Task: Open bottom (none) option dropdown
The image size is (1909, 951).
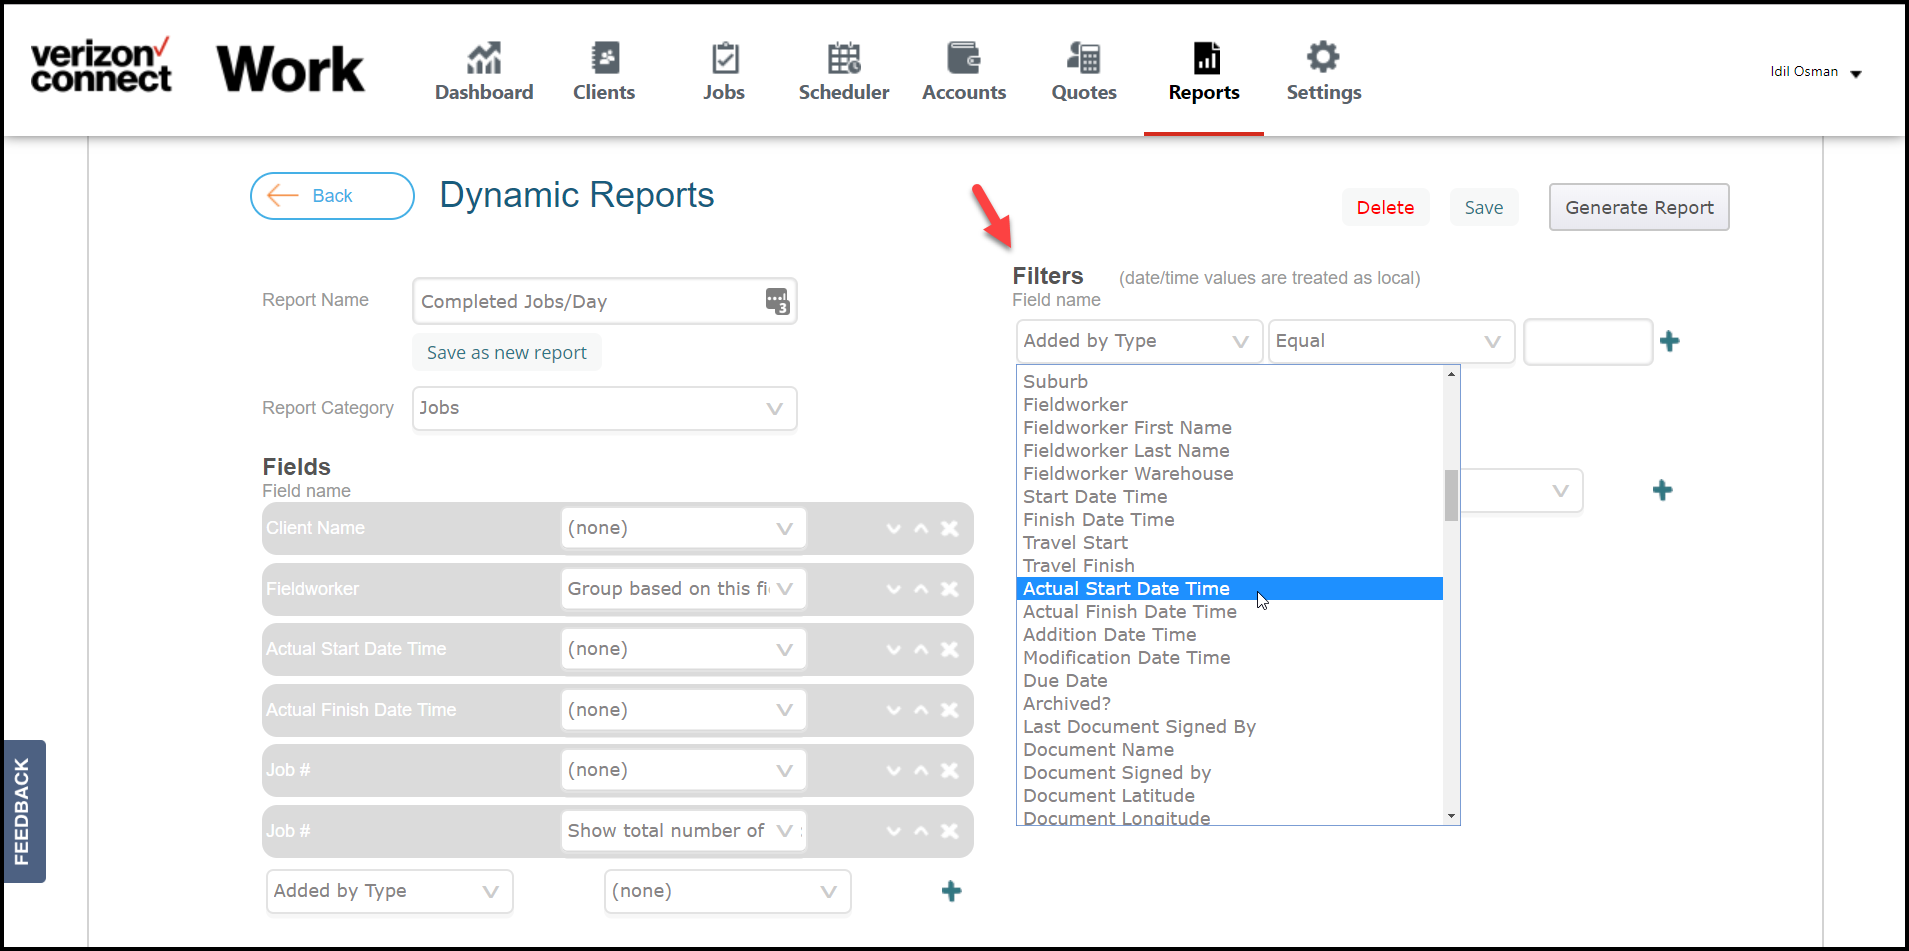Action: pos(727,891)
